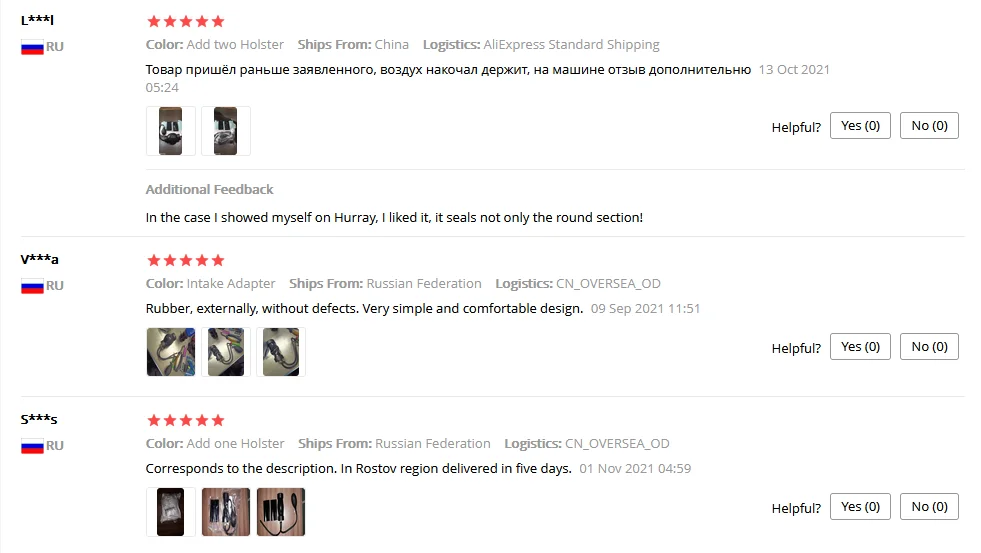Image resolution: width=981 pixels, height=553 pixels.
Task: Open second review photo from L***l
Action: coord(225,131)
